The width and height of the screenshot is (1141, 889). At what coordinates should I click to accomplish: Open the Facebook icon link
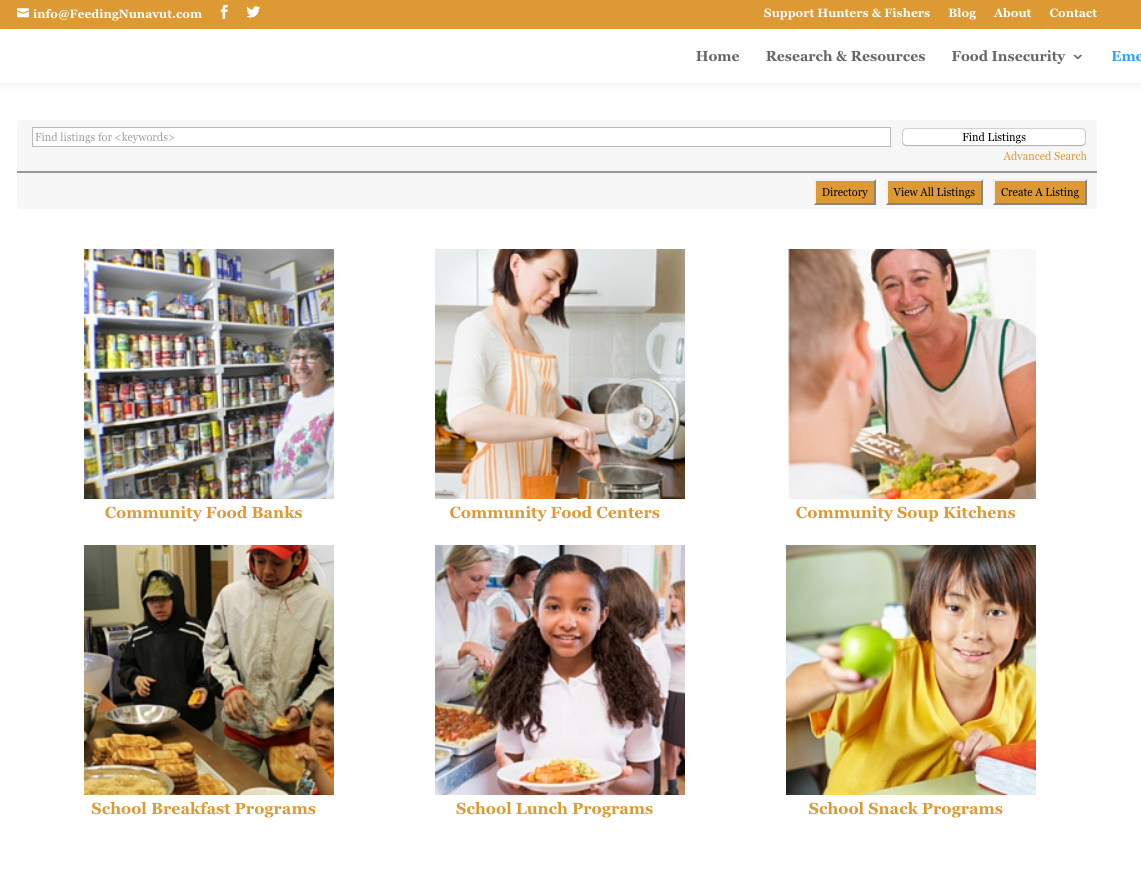224,12
